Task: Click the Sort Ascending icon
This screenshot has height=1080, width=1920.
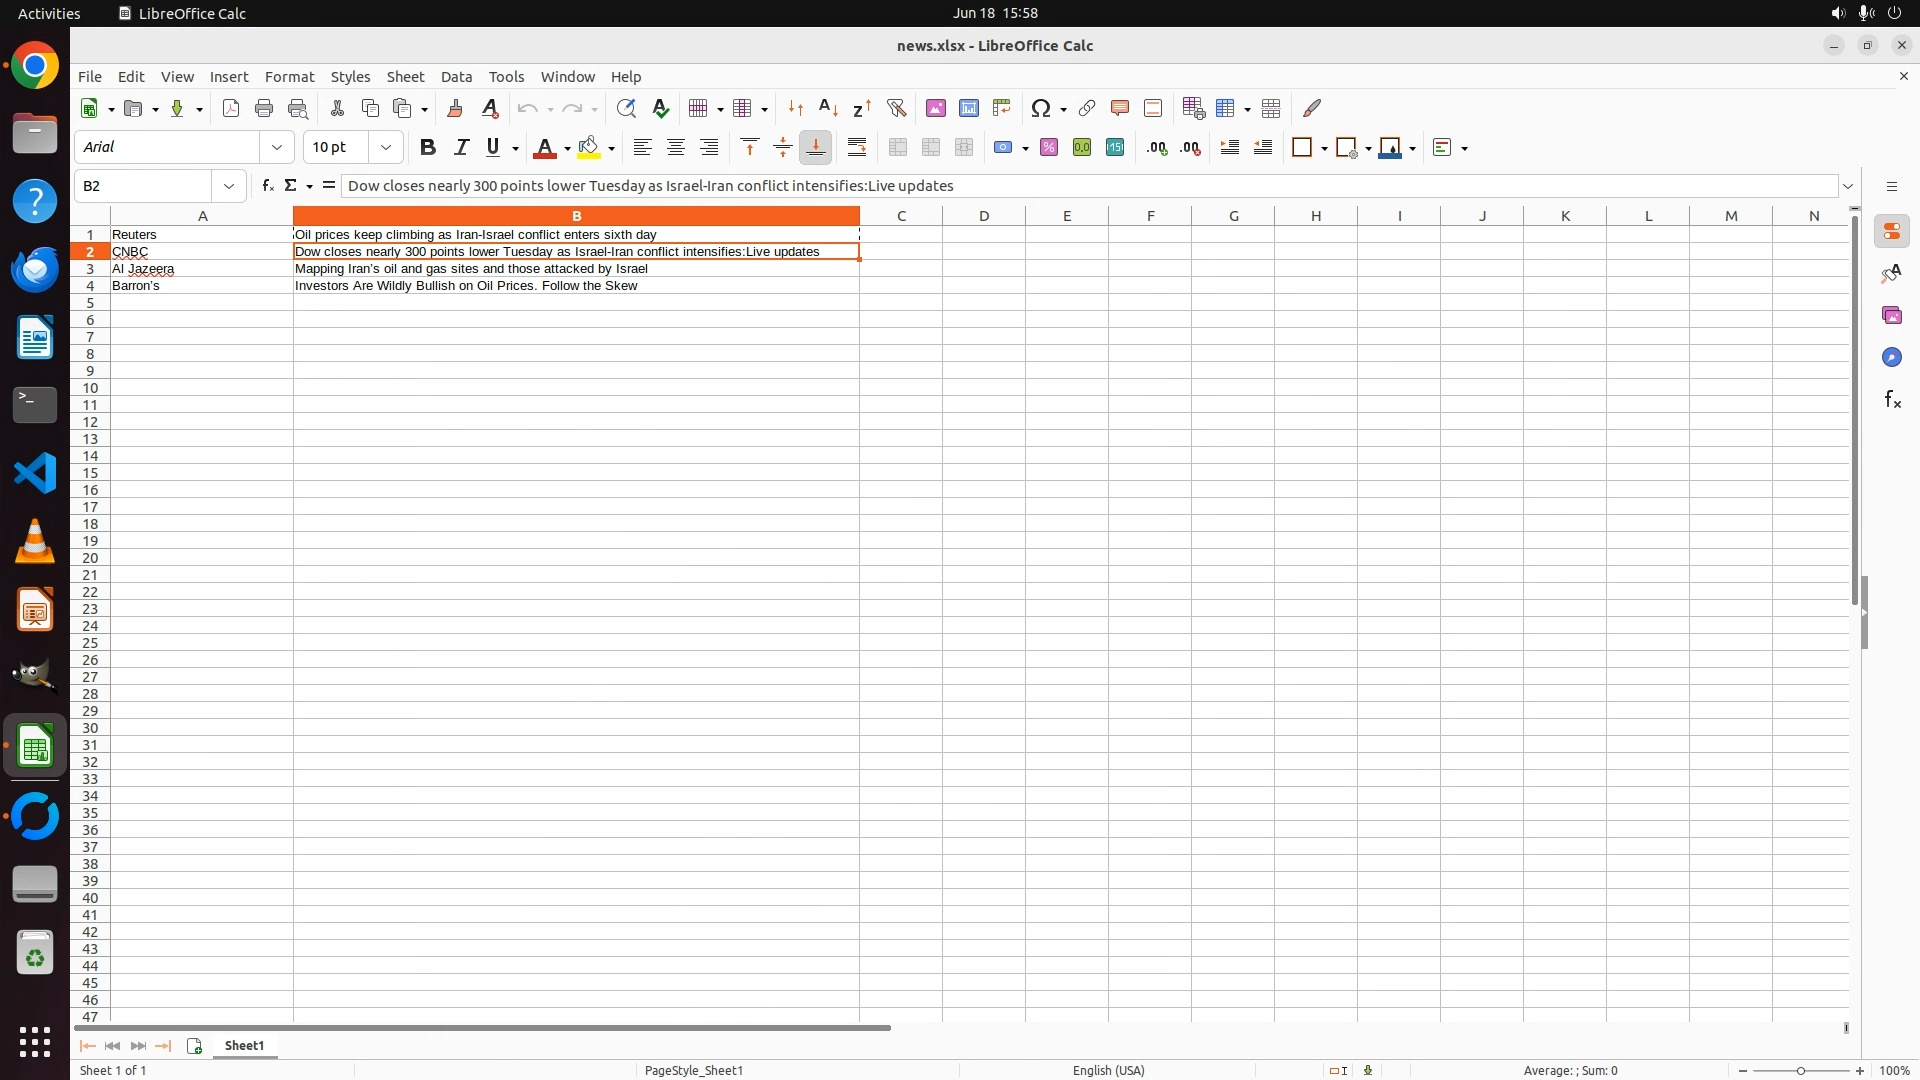Action: click(x=828, y=108)
